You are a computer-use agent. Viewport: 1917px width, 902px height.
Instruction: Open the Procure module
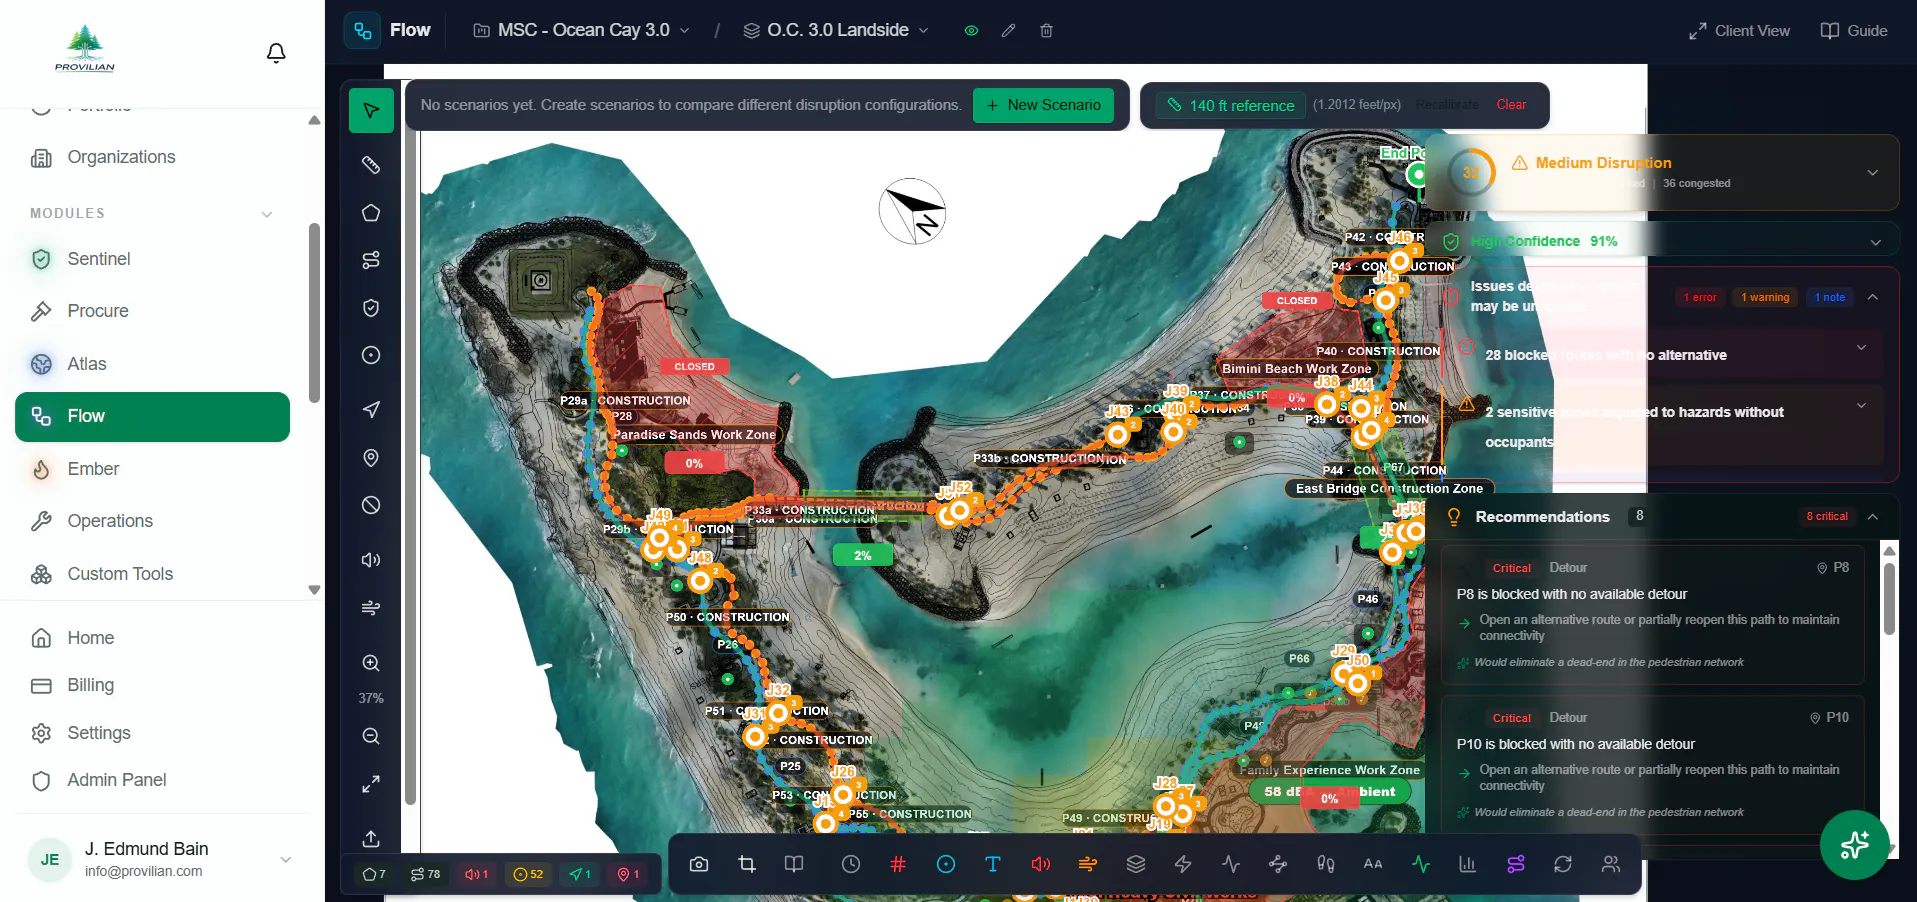click(x=152, y=311)
